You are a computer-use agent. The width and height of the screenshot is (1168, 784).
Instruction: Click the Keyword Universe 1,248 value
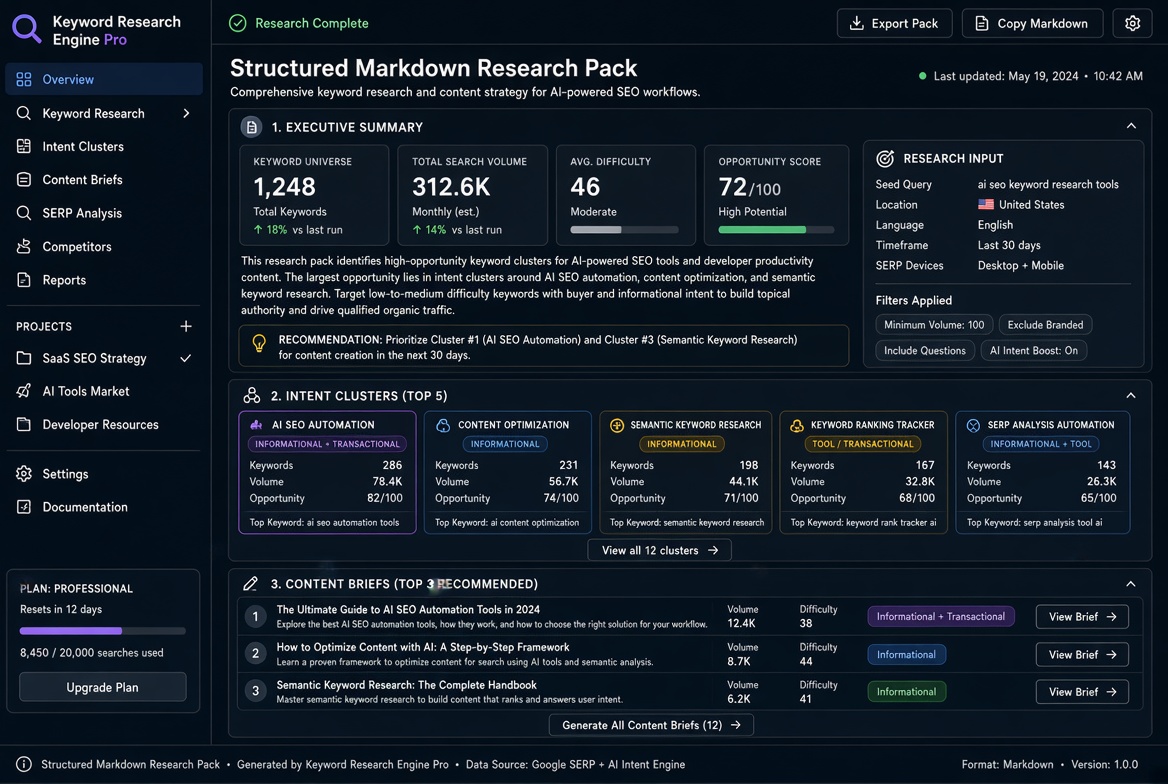tap(285, 186)
